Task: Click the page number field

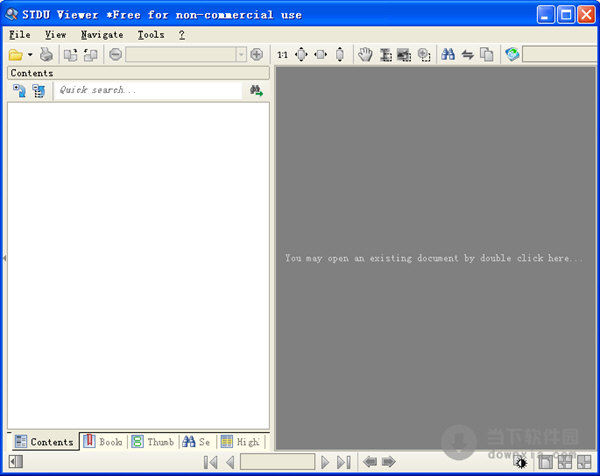Action: click(x=277, y=462)
